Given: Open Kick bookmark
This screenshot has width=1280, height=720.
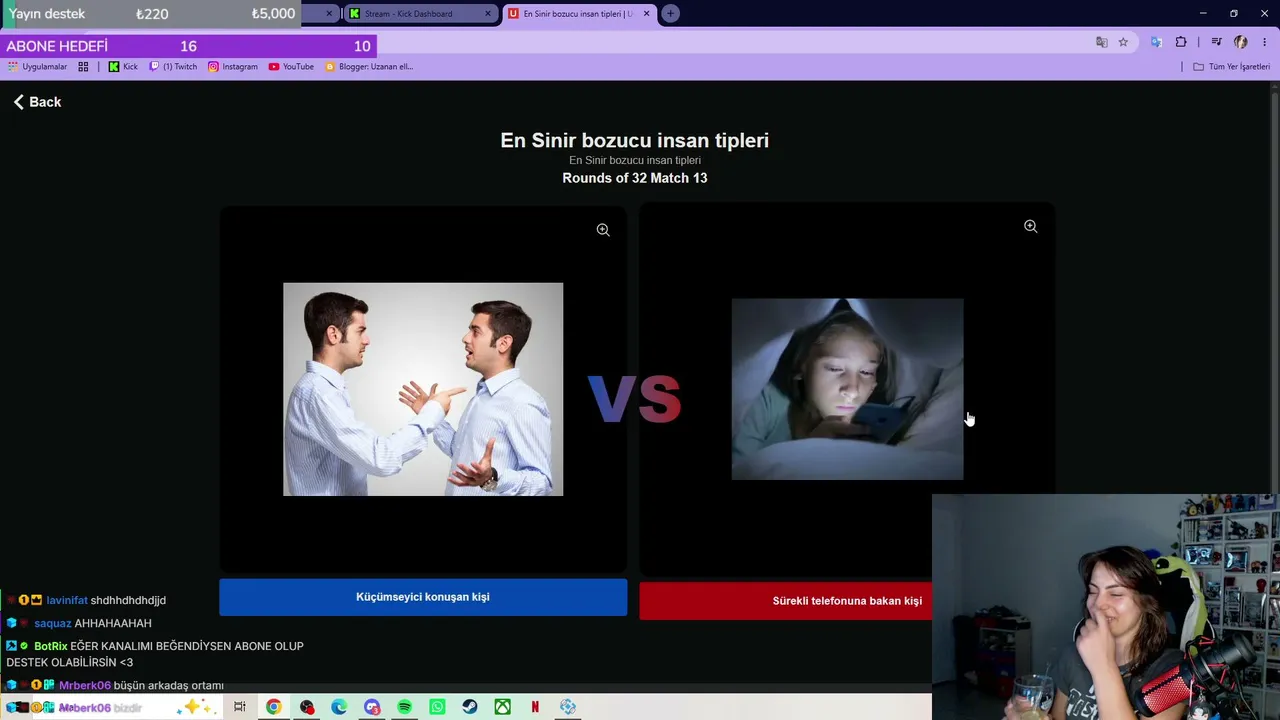Looking at the screenshot, I should [x=123, y=67].
